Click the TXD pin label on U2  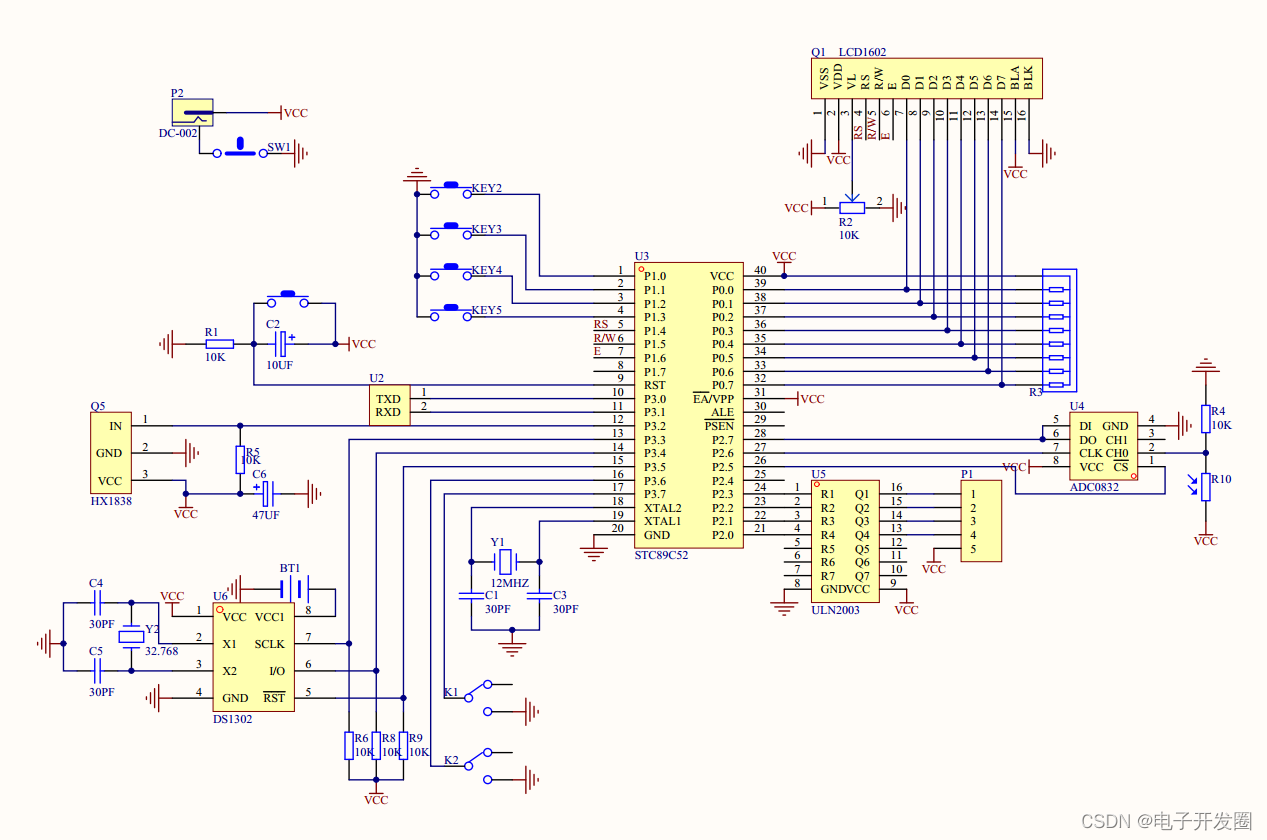(x=388, y=399)
